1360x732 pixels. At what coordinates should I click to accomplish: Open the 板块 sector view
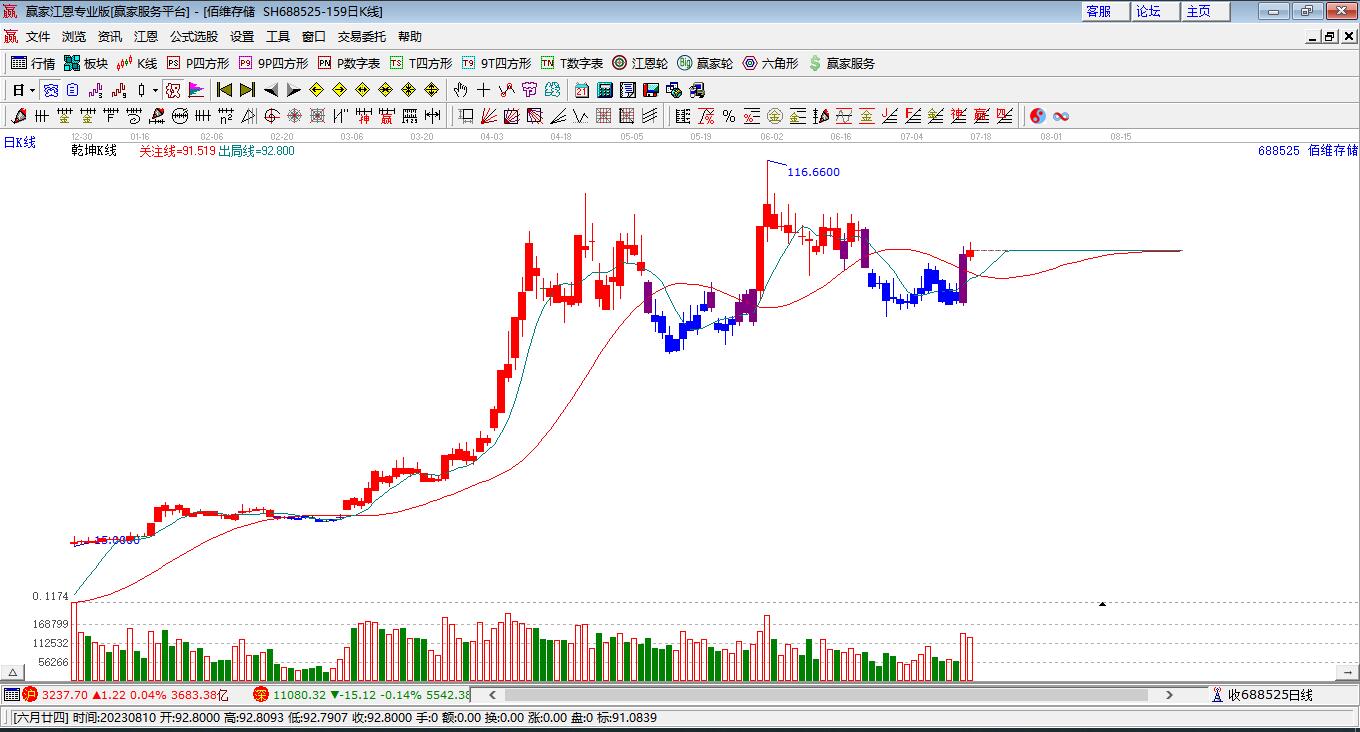(86, 63)
